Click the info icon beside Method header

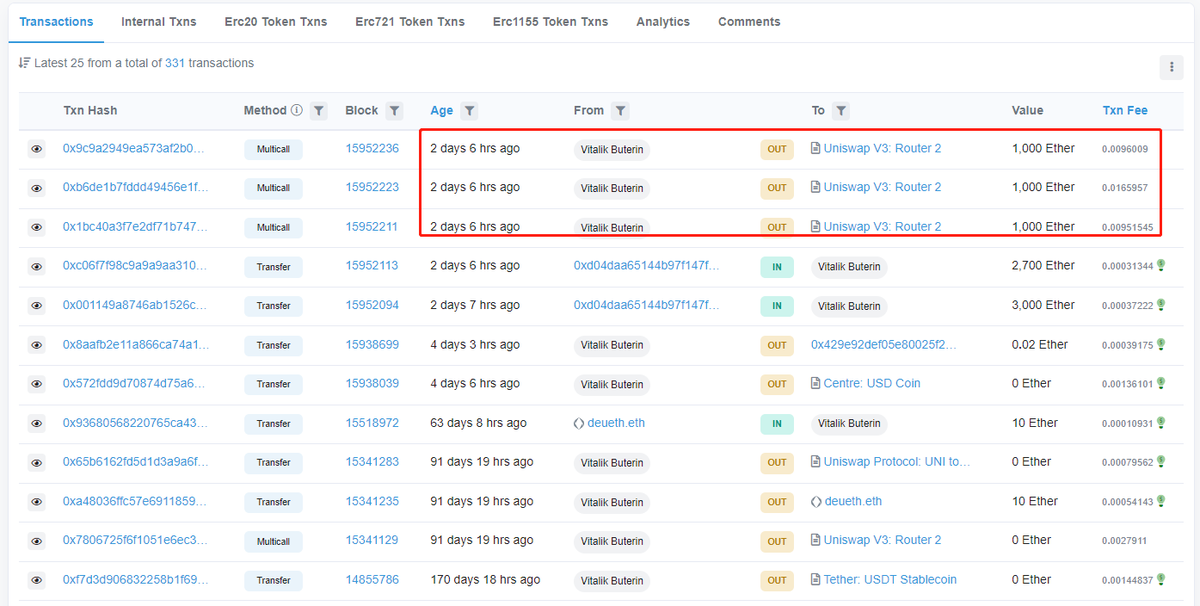point(296,110)
